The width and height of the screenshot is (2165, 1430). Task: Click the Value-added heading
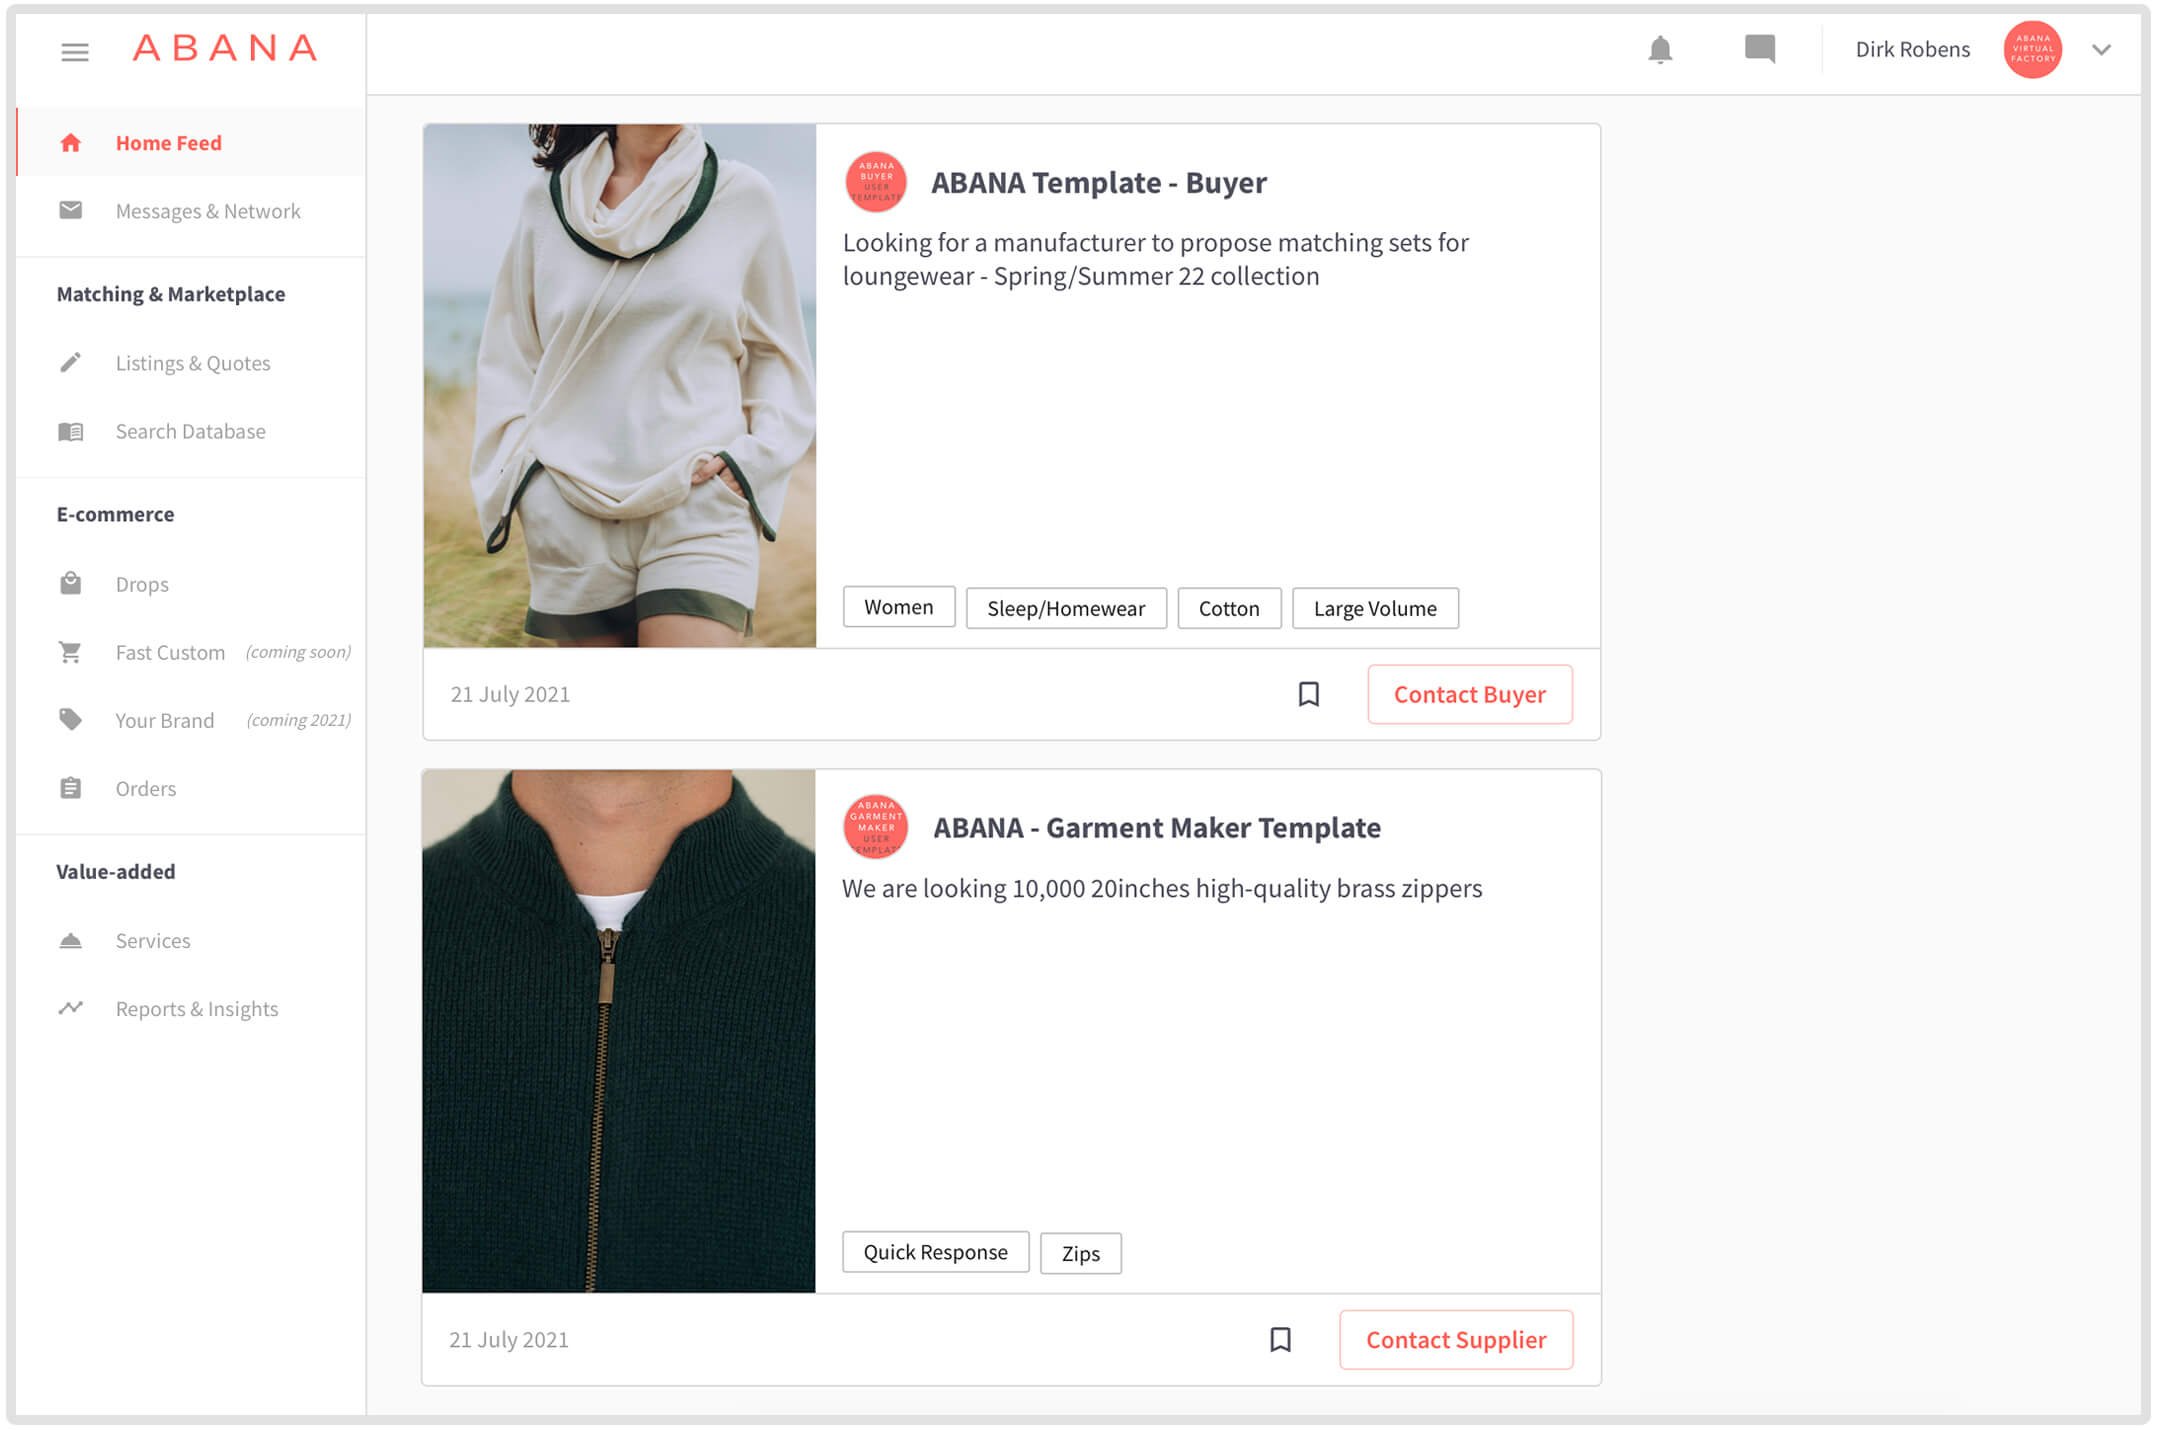tap(116, 871)
